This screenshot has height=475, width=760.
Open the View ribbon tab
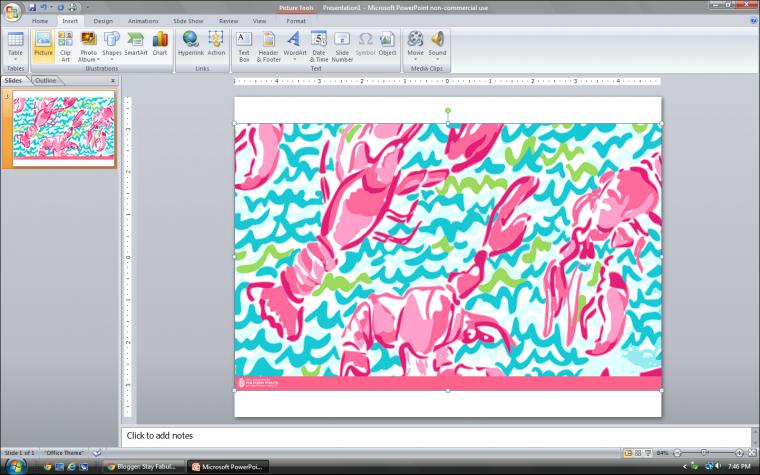259,21
